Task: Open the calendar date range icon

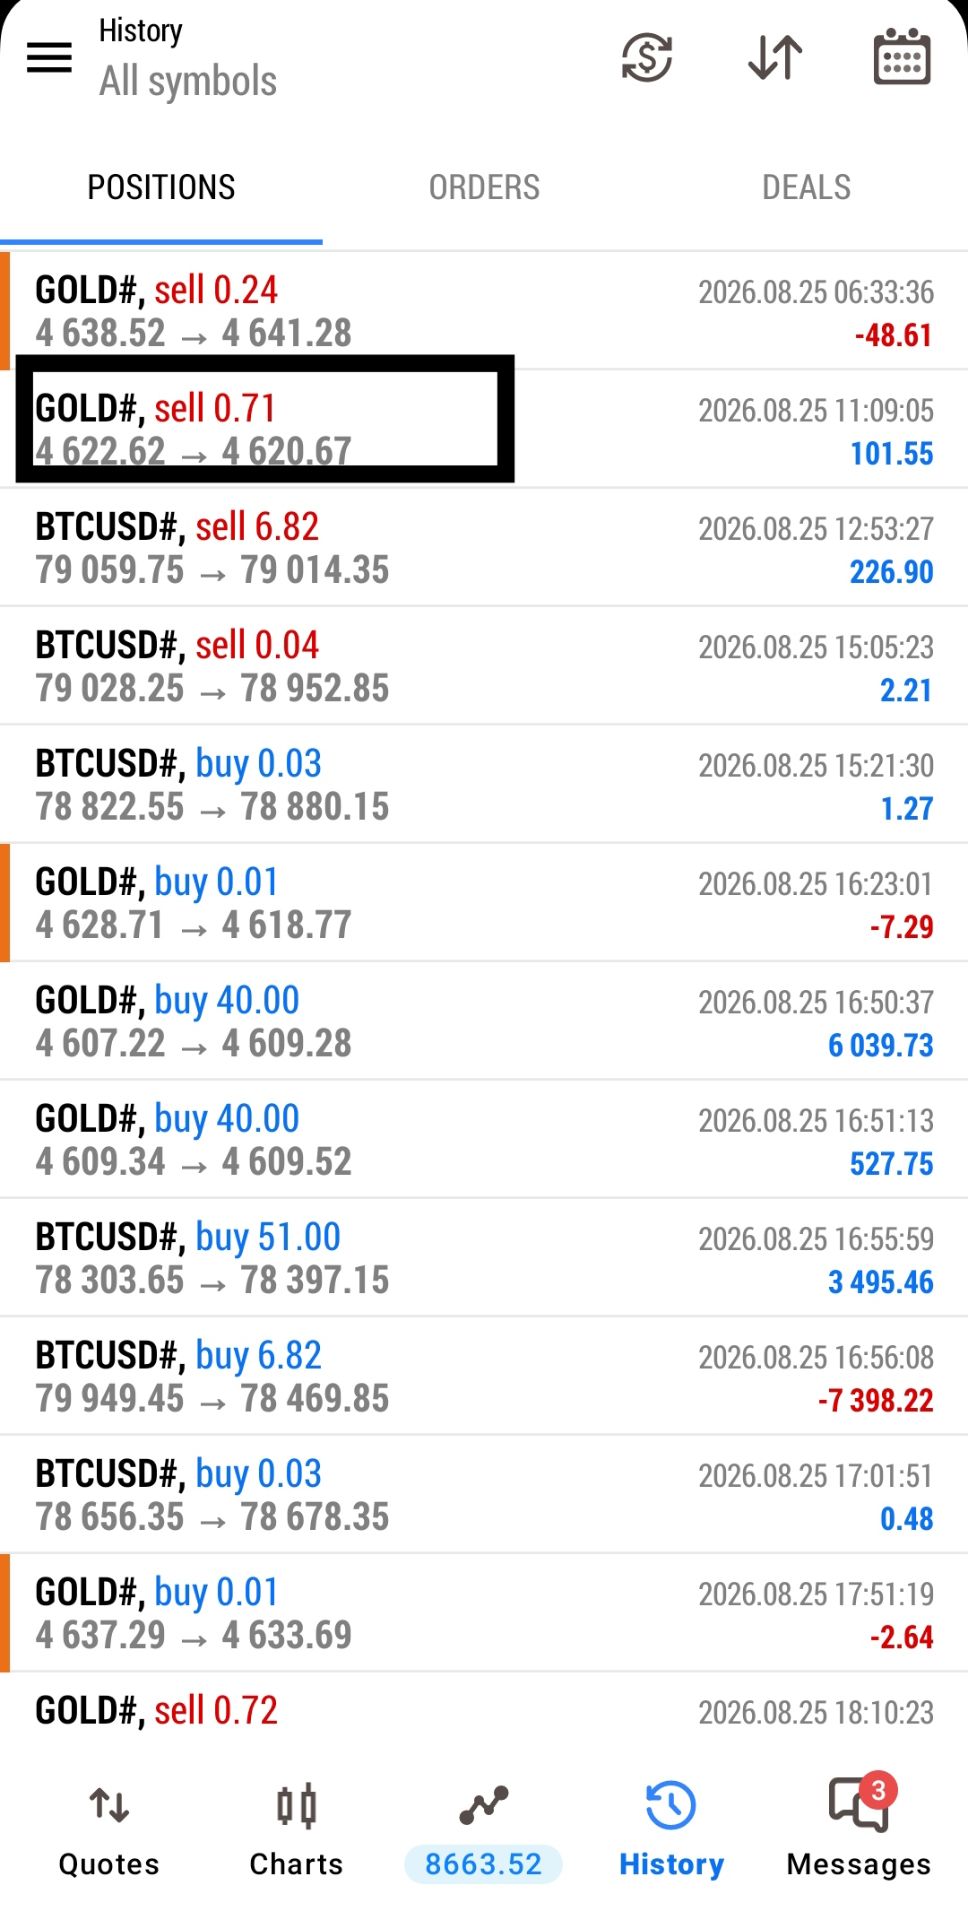Action: coord(902,57)
